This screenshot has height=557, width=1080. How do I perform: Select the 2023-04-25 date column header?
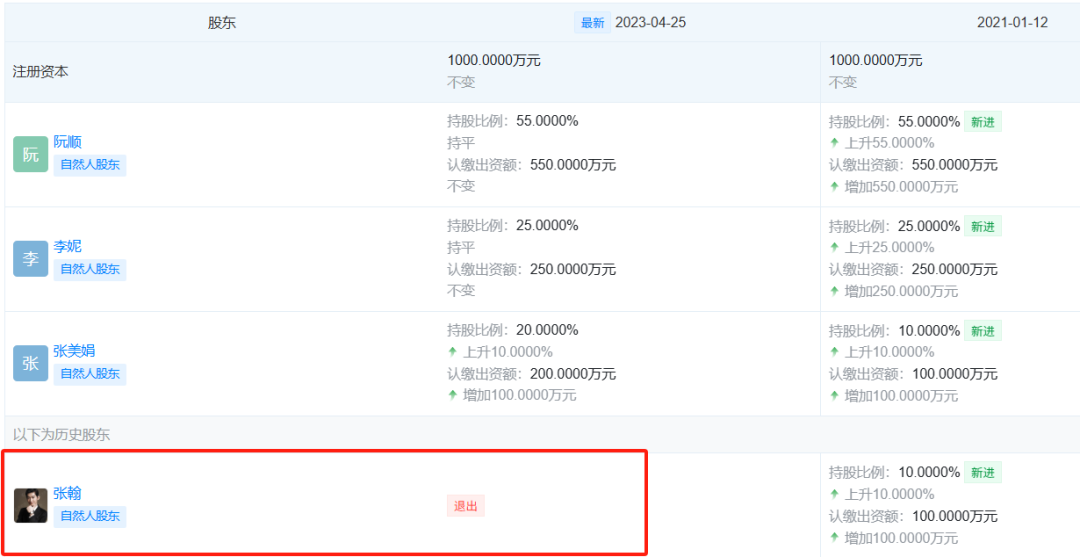(650, 22)
